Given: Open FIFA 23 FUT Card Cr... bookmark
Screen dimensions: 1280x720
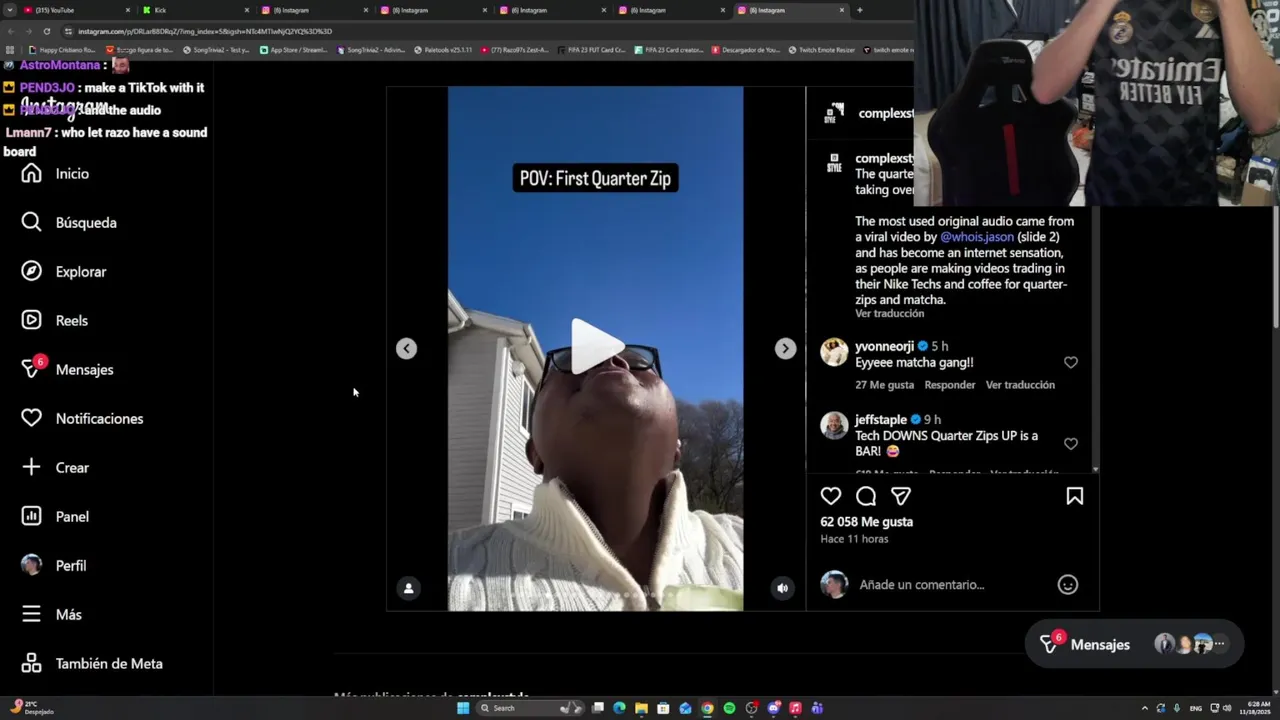Looking at the screenshot, I should click(x=592, y=50).
